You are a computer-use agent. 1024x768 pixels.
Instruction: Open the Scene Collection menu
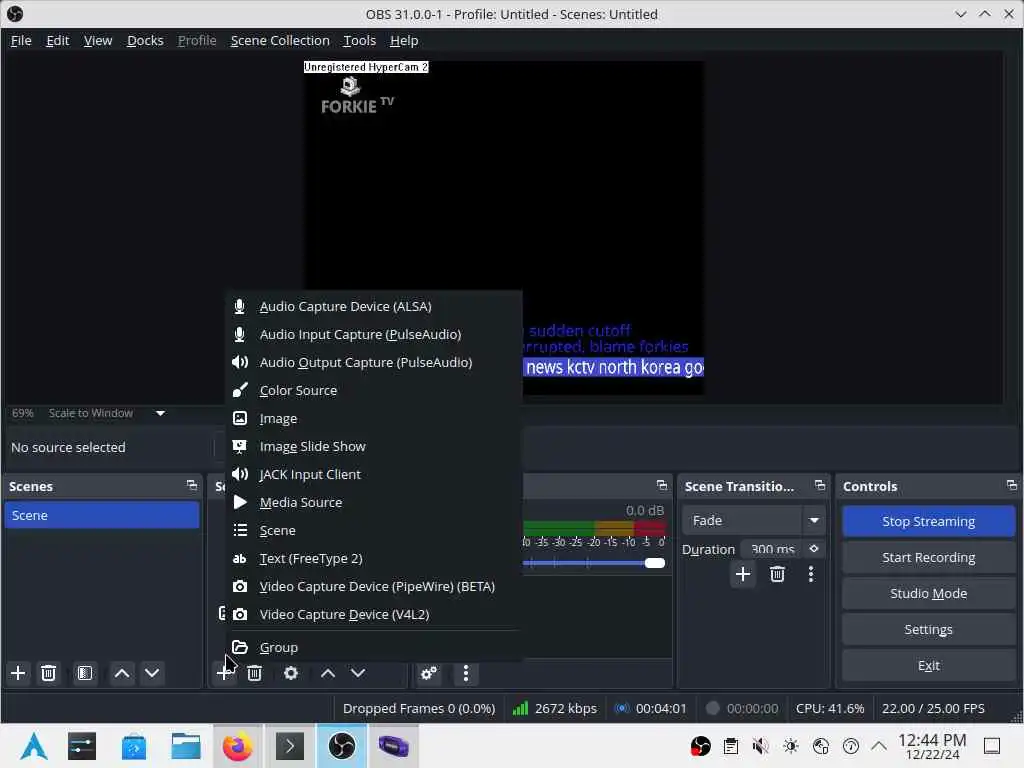[x=280, y=40]
